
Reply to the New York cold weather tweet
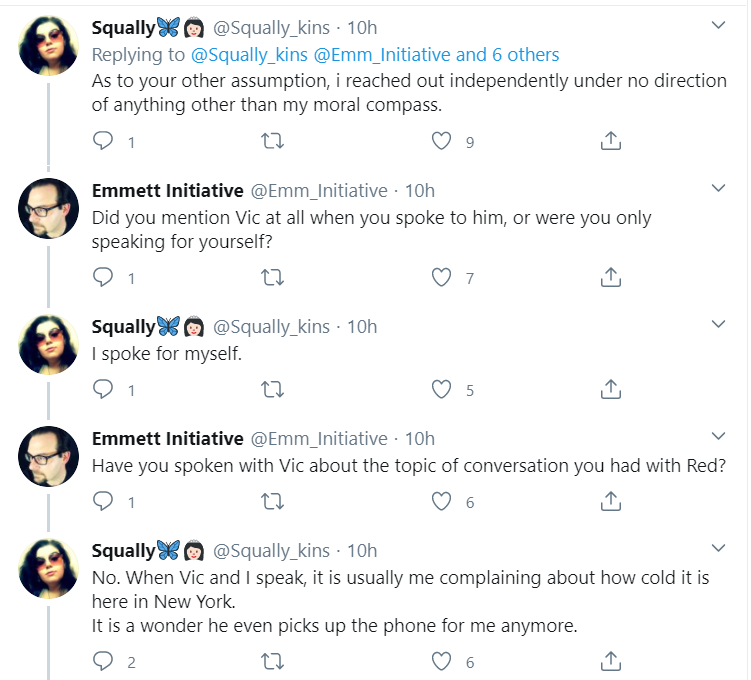click(x=102, y=661)
